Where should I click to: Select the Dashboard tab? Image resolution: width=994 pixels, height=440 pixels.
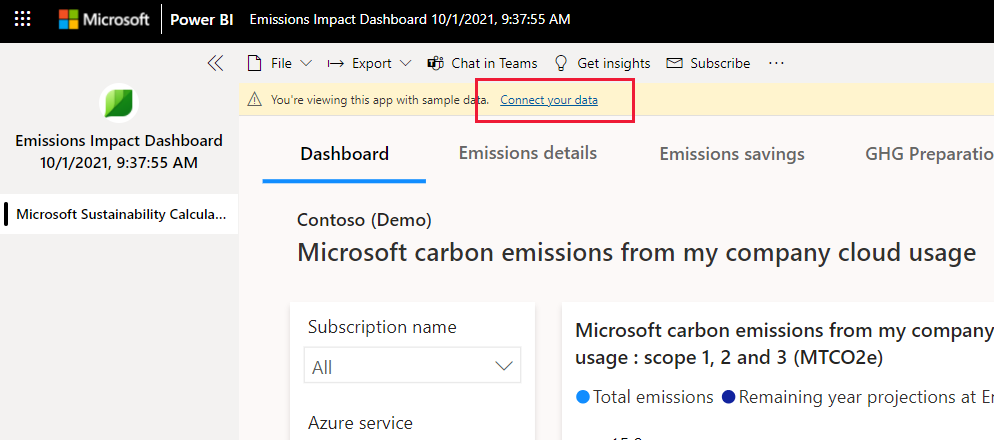[344, 154]
